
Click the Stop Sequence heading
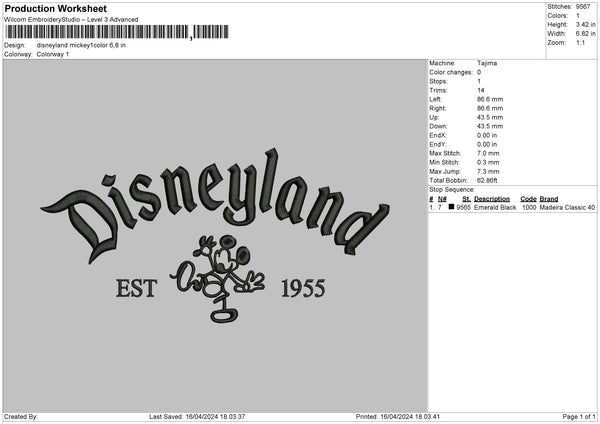pos(452,190)
